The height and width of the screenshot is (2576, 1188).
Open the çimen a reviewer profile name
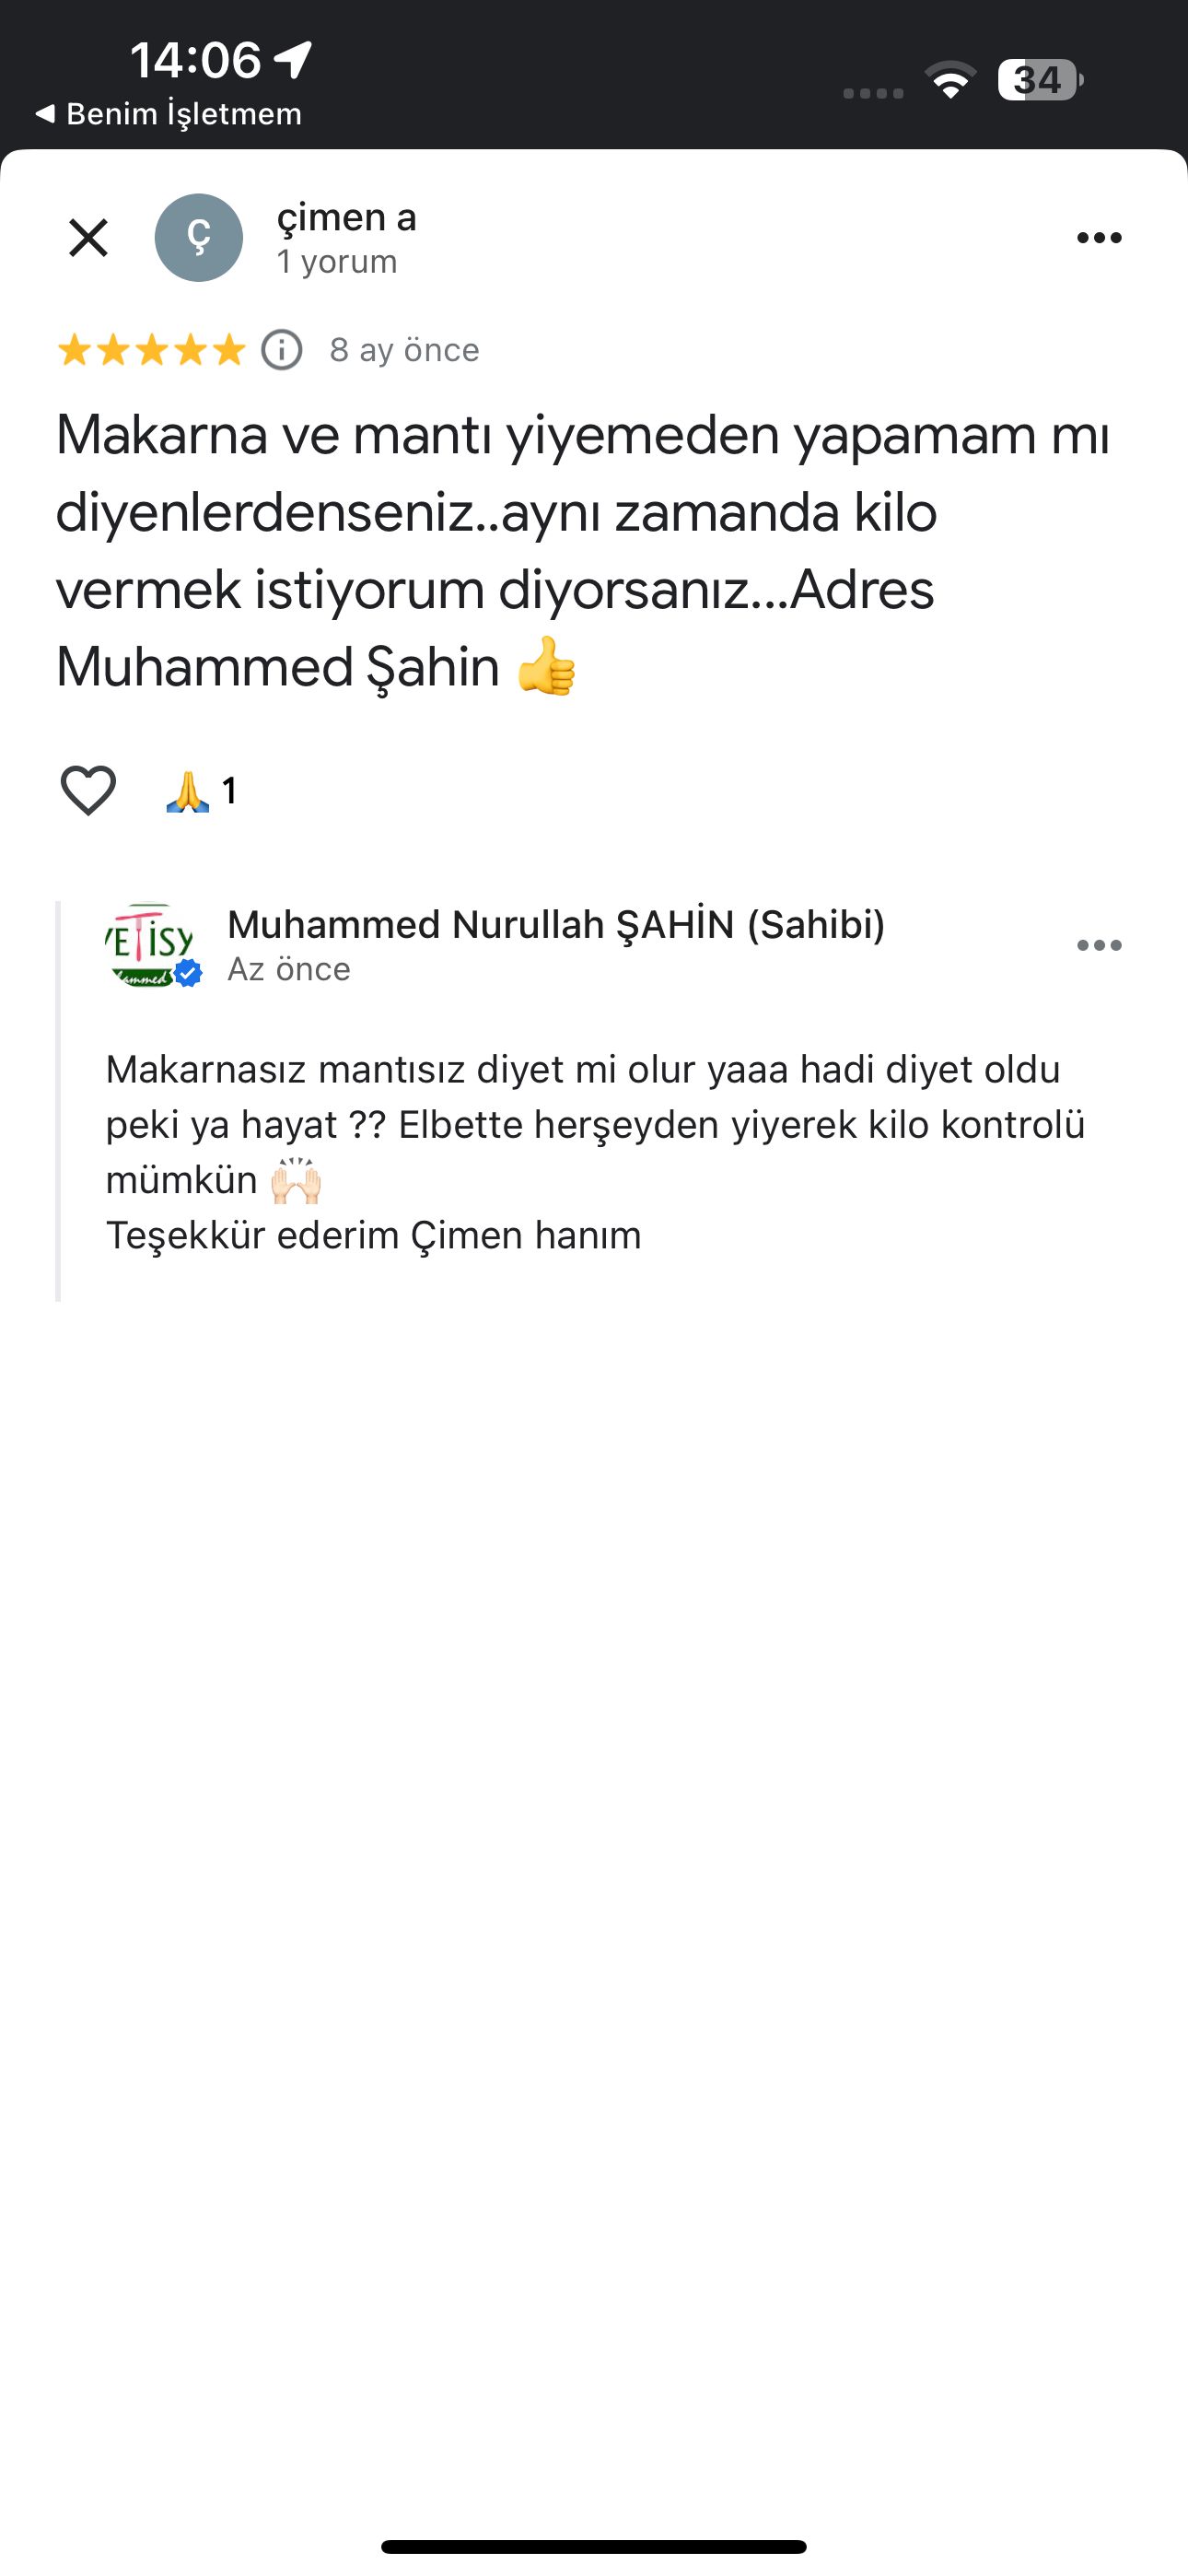346,217
